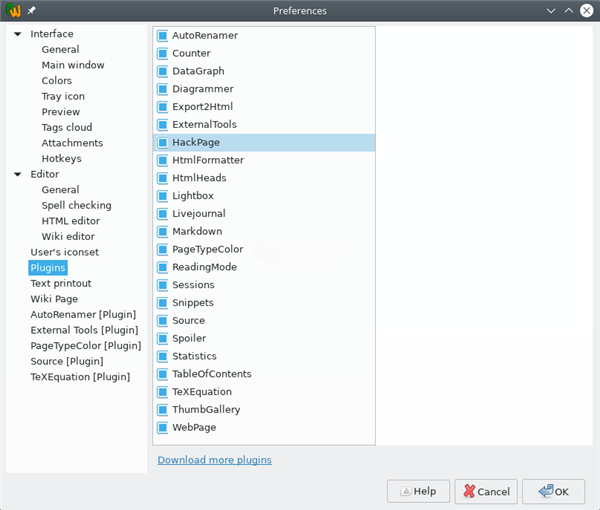600x510 pixels.
Task: Toggle the Markdown plugin checkbox
Action: (x=163, y=232)
